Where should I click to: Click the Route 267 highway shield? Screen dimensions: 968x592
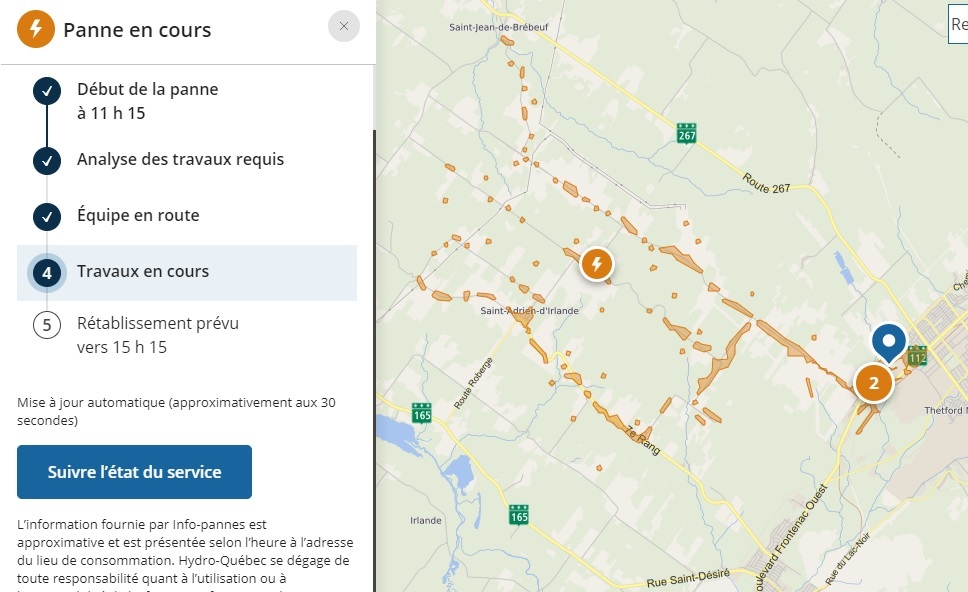click(685, 134)
